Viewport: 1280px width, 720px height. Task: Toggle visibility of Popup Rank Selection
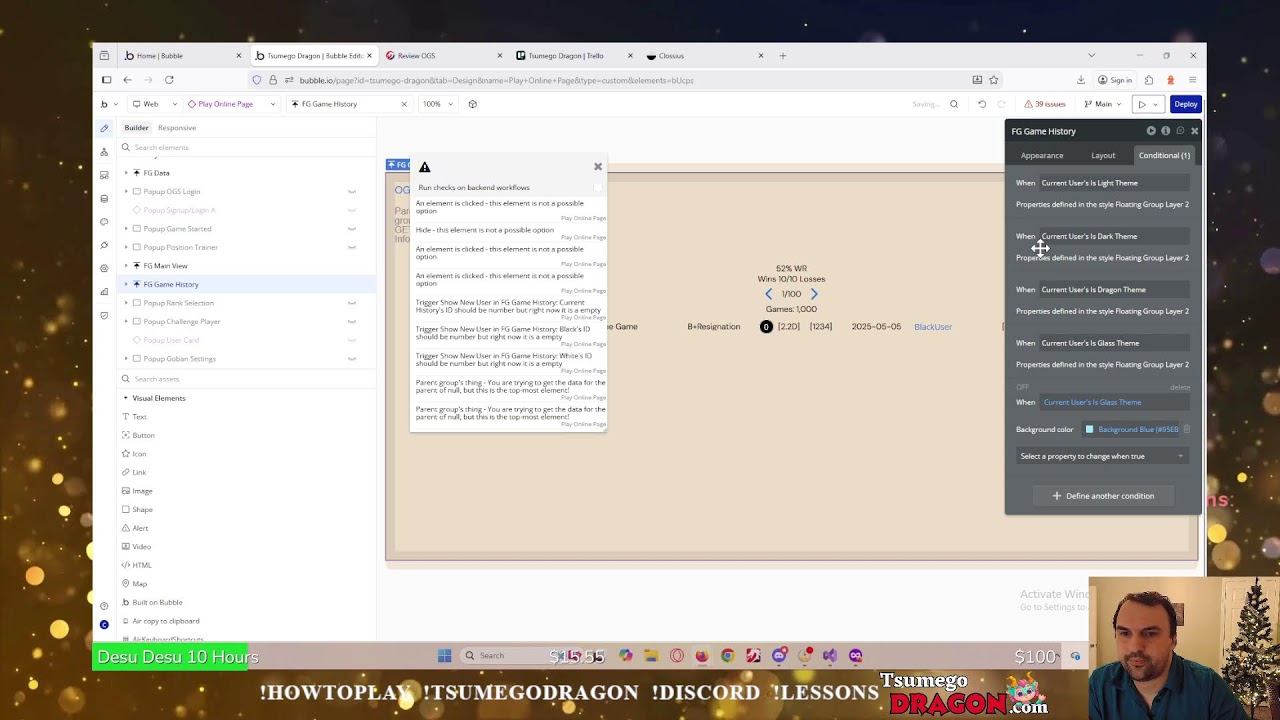click(x=352, y=303)
